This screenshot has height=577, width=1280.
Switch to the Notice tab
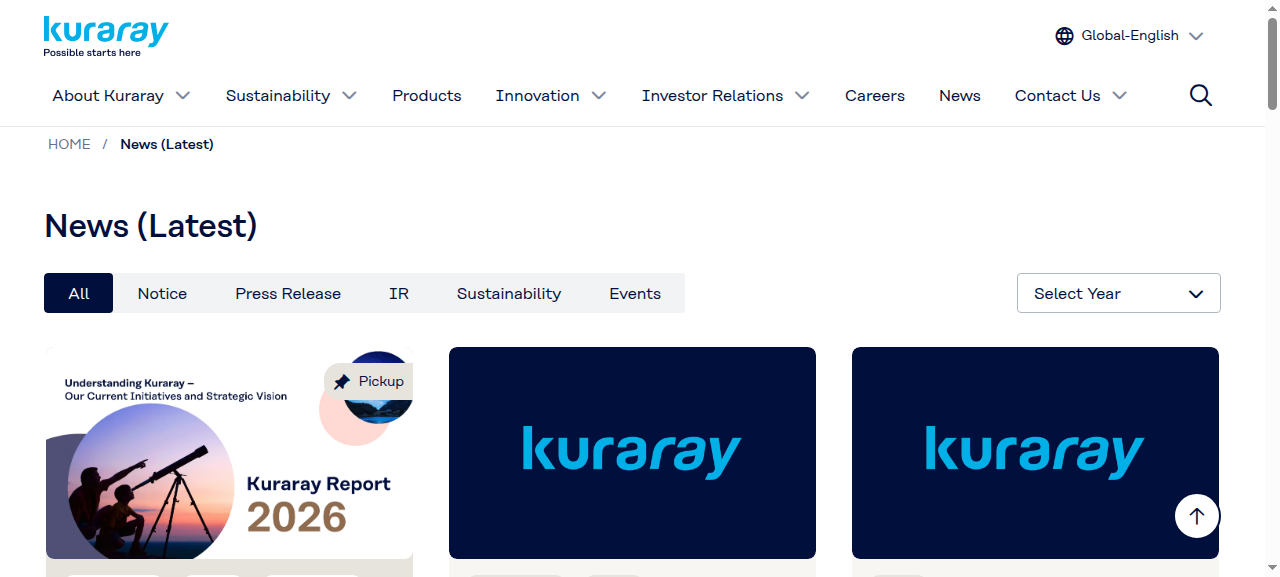[x=162, y=293]
